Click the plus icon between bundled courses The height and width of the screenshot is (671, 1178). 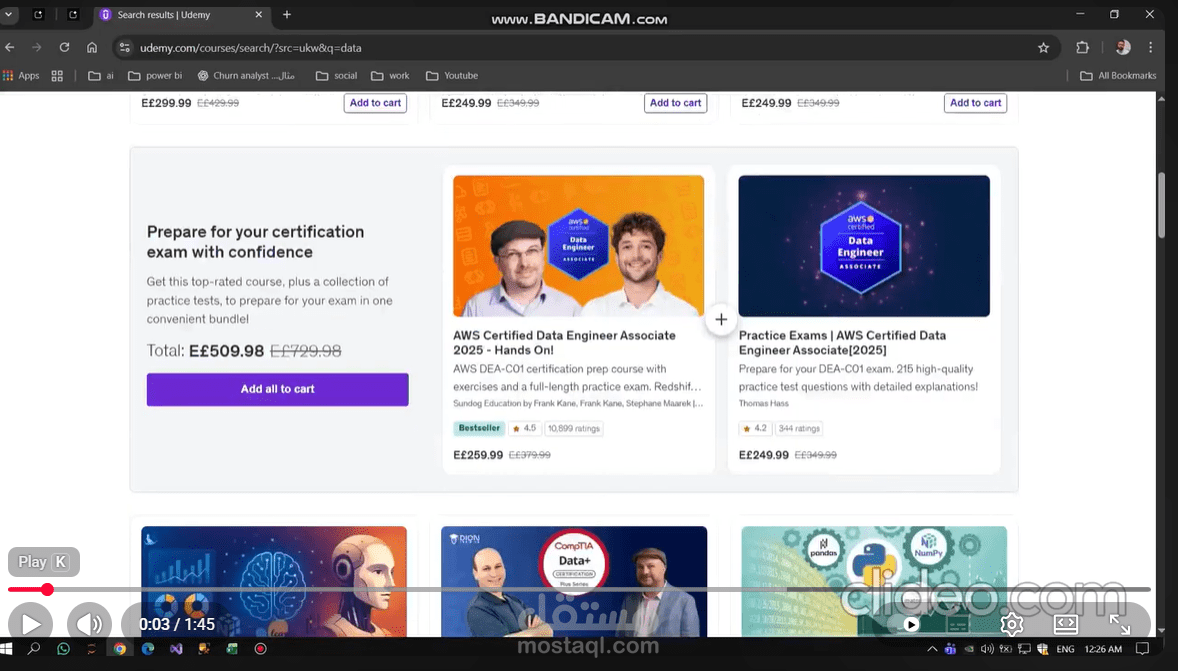(x=721, y=319)
